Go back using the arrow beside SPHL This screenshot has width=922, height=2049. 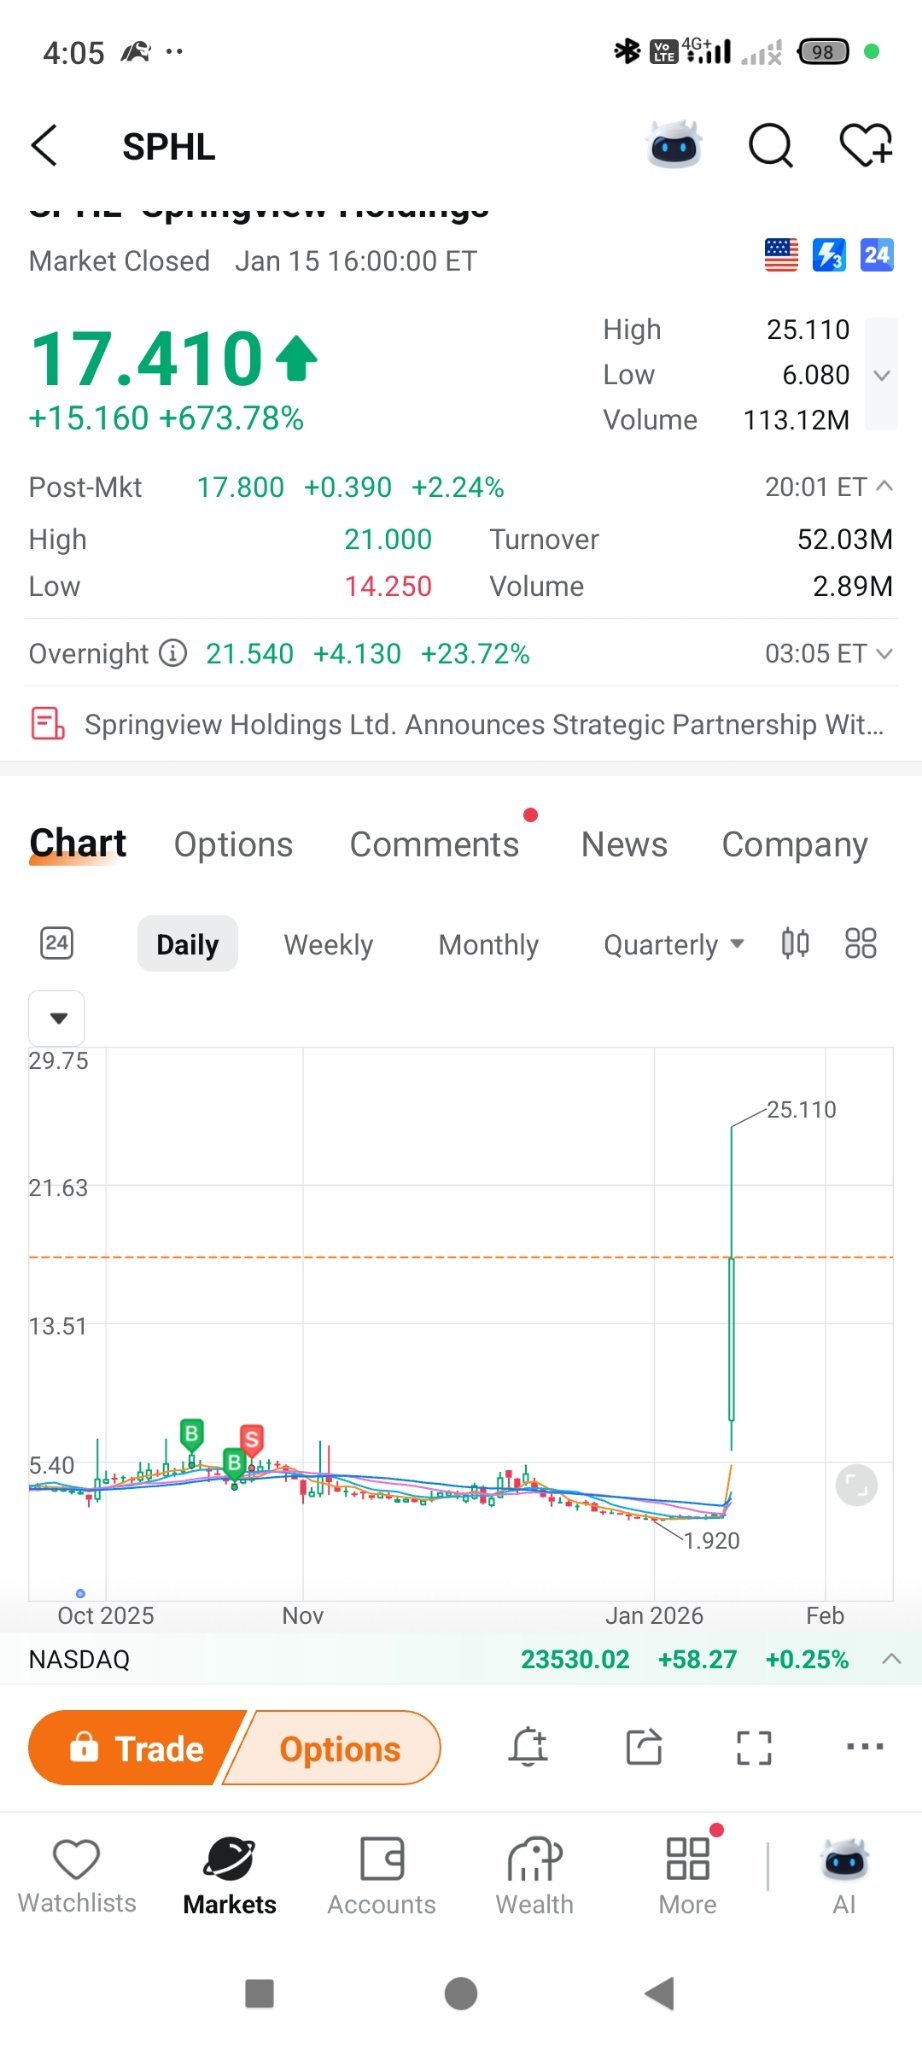45,146
